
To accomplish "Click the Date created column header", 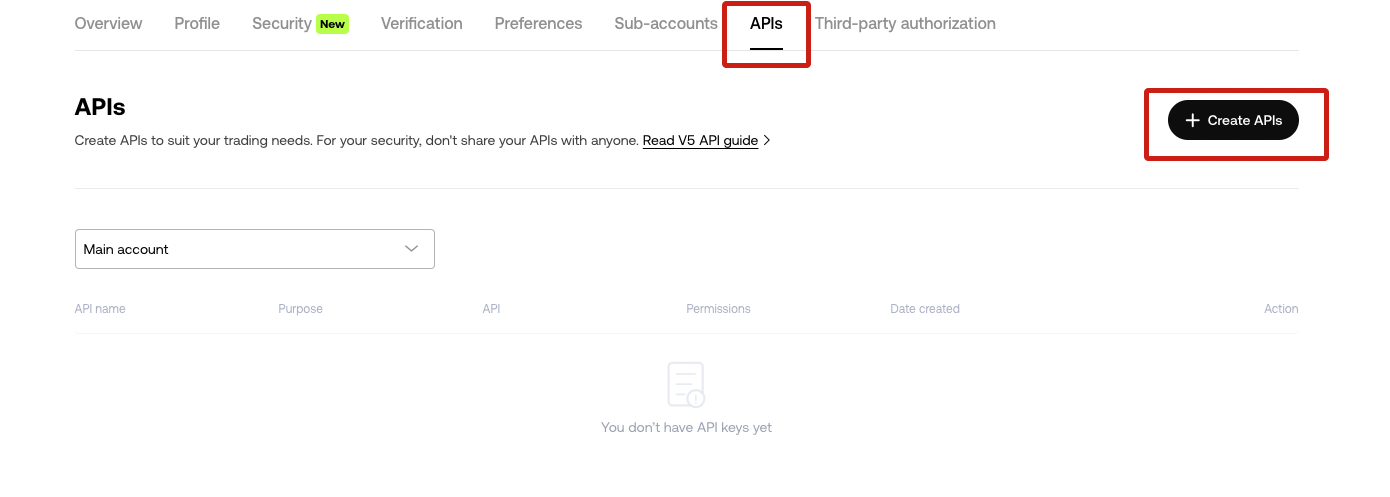I will point(925,309).
